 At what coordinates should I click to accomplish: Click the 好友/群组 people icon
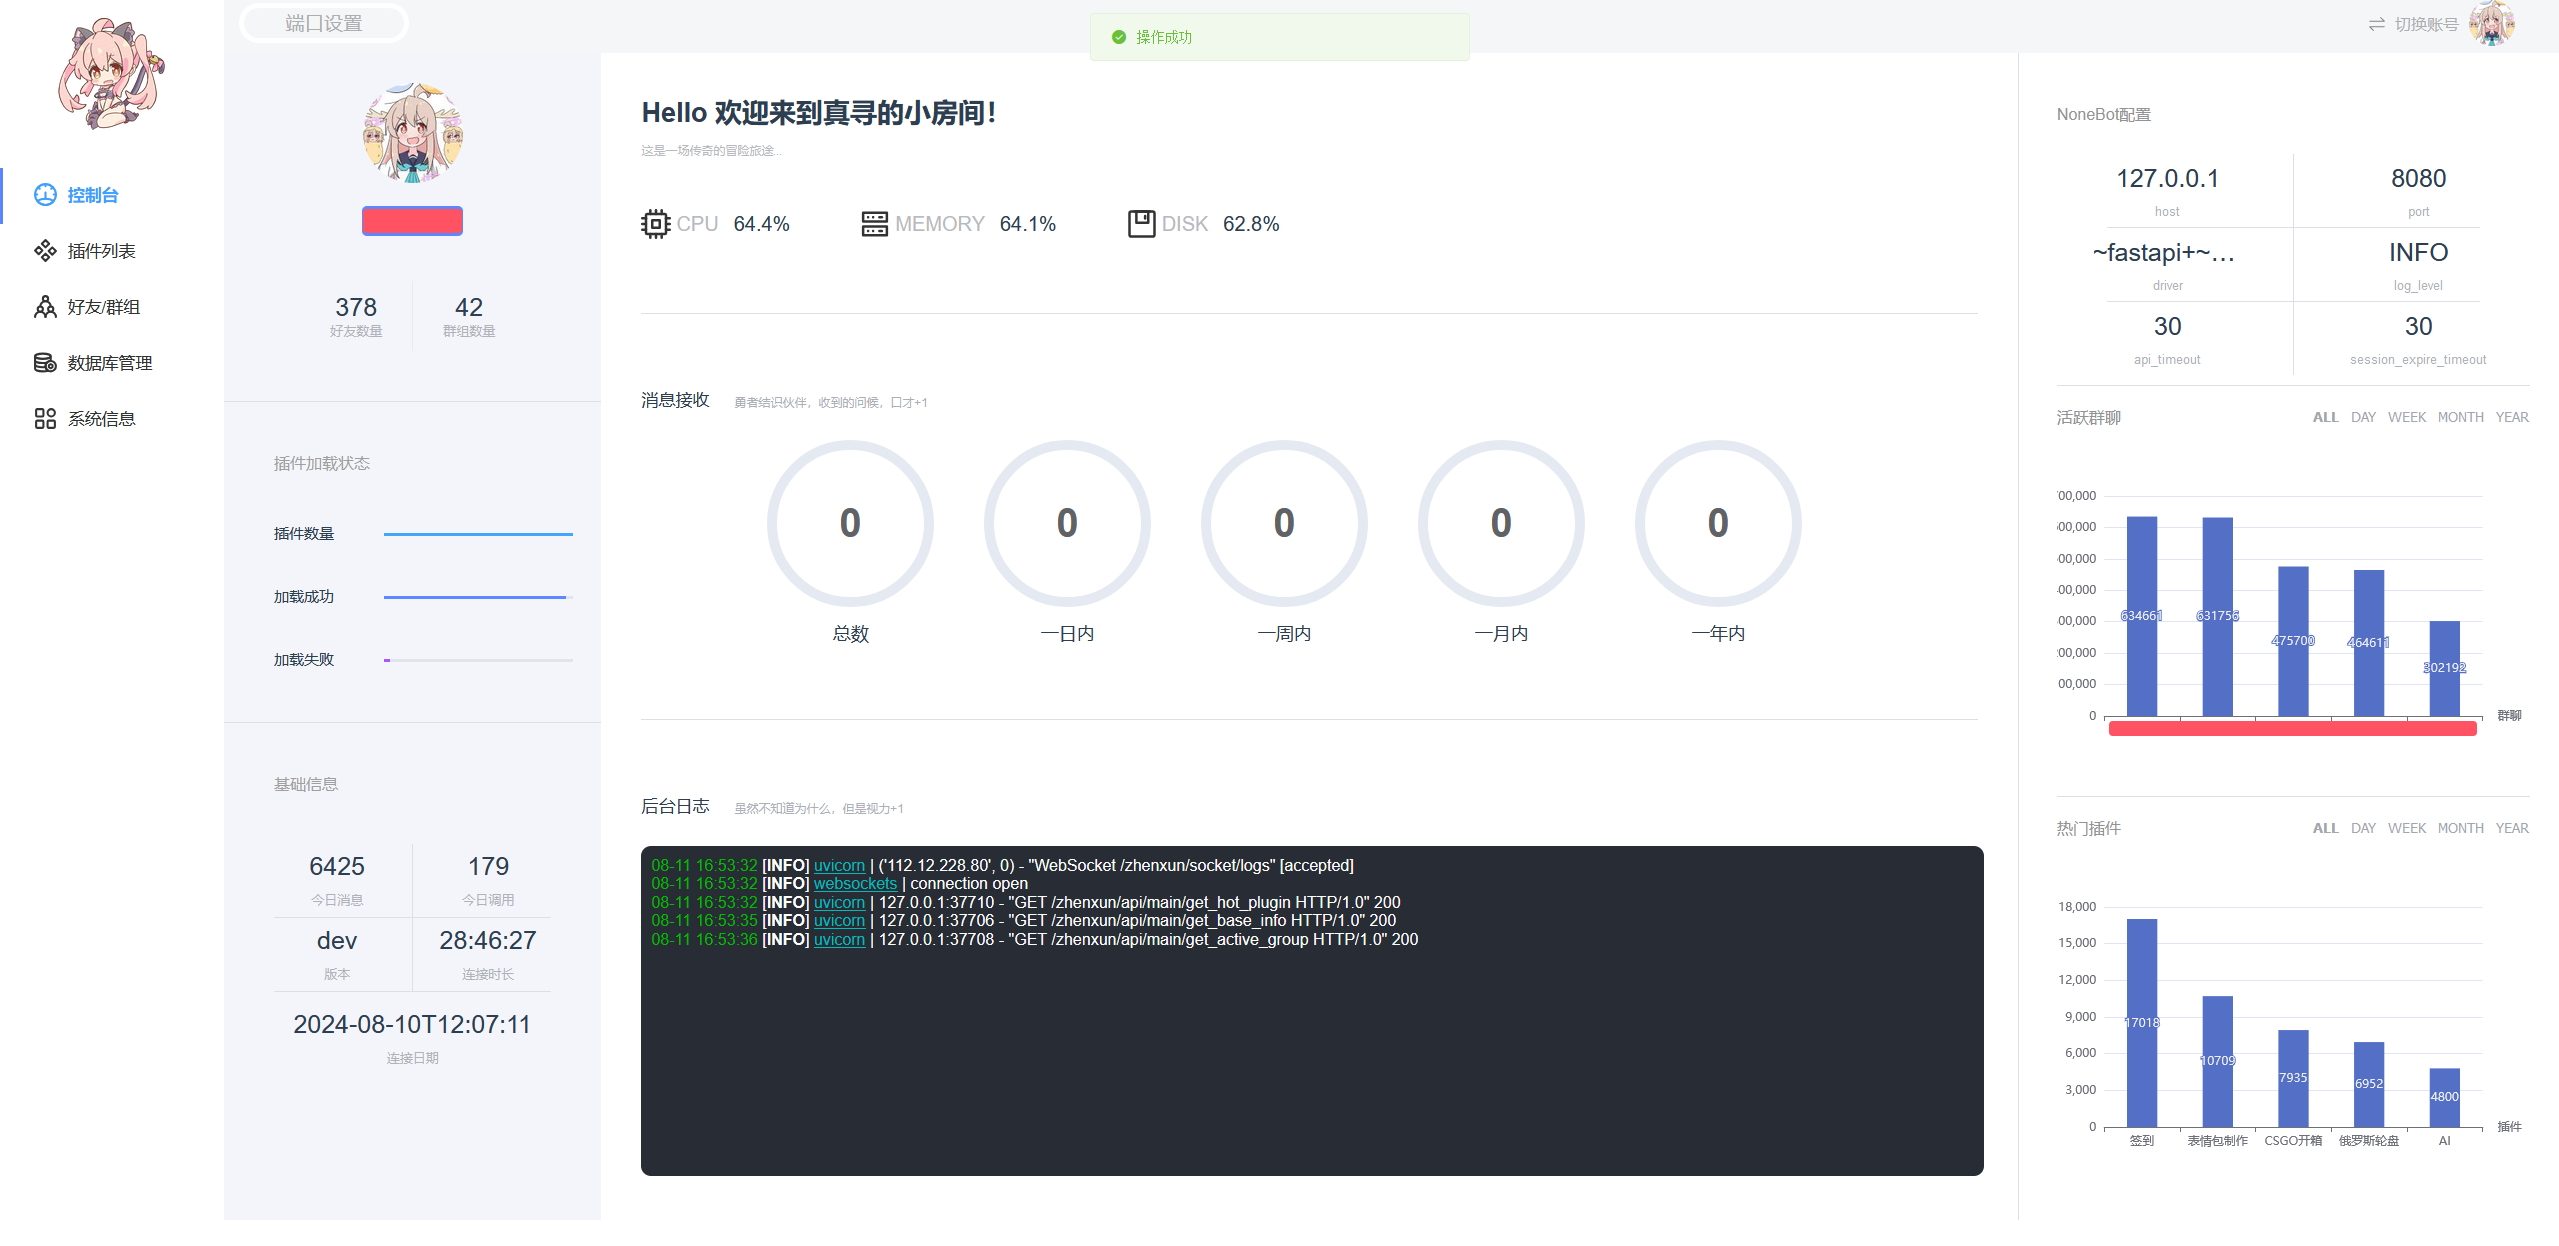(45, 307)
